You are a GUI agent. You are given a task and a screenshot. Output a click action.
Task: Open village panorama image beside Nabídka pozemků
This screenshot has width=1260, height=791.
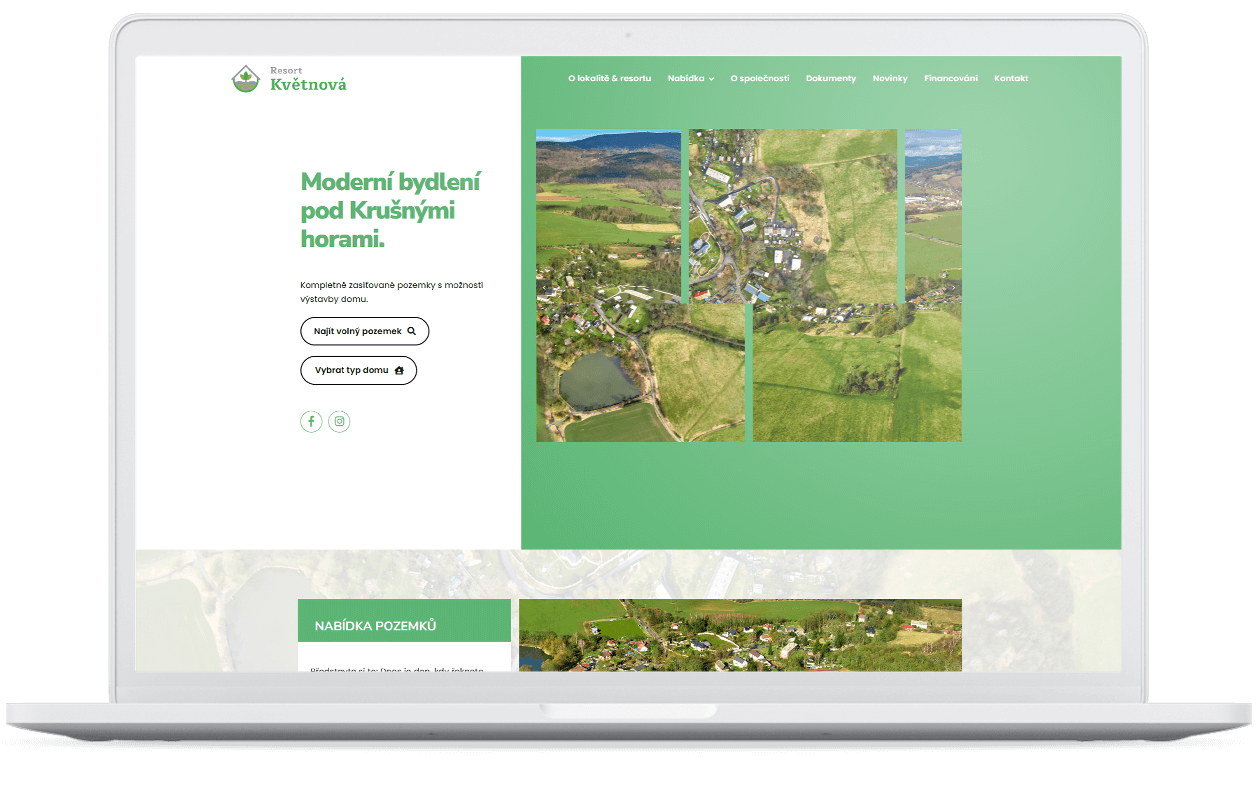(740, 635)
